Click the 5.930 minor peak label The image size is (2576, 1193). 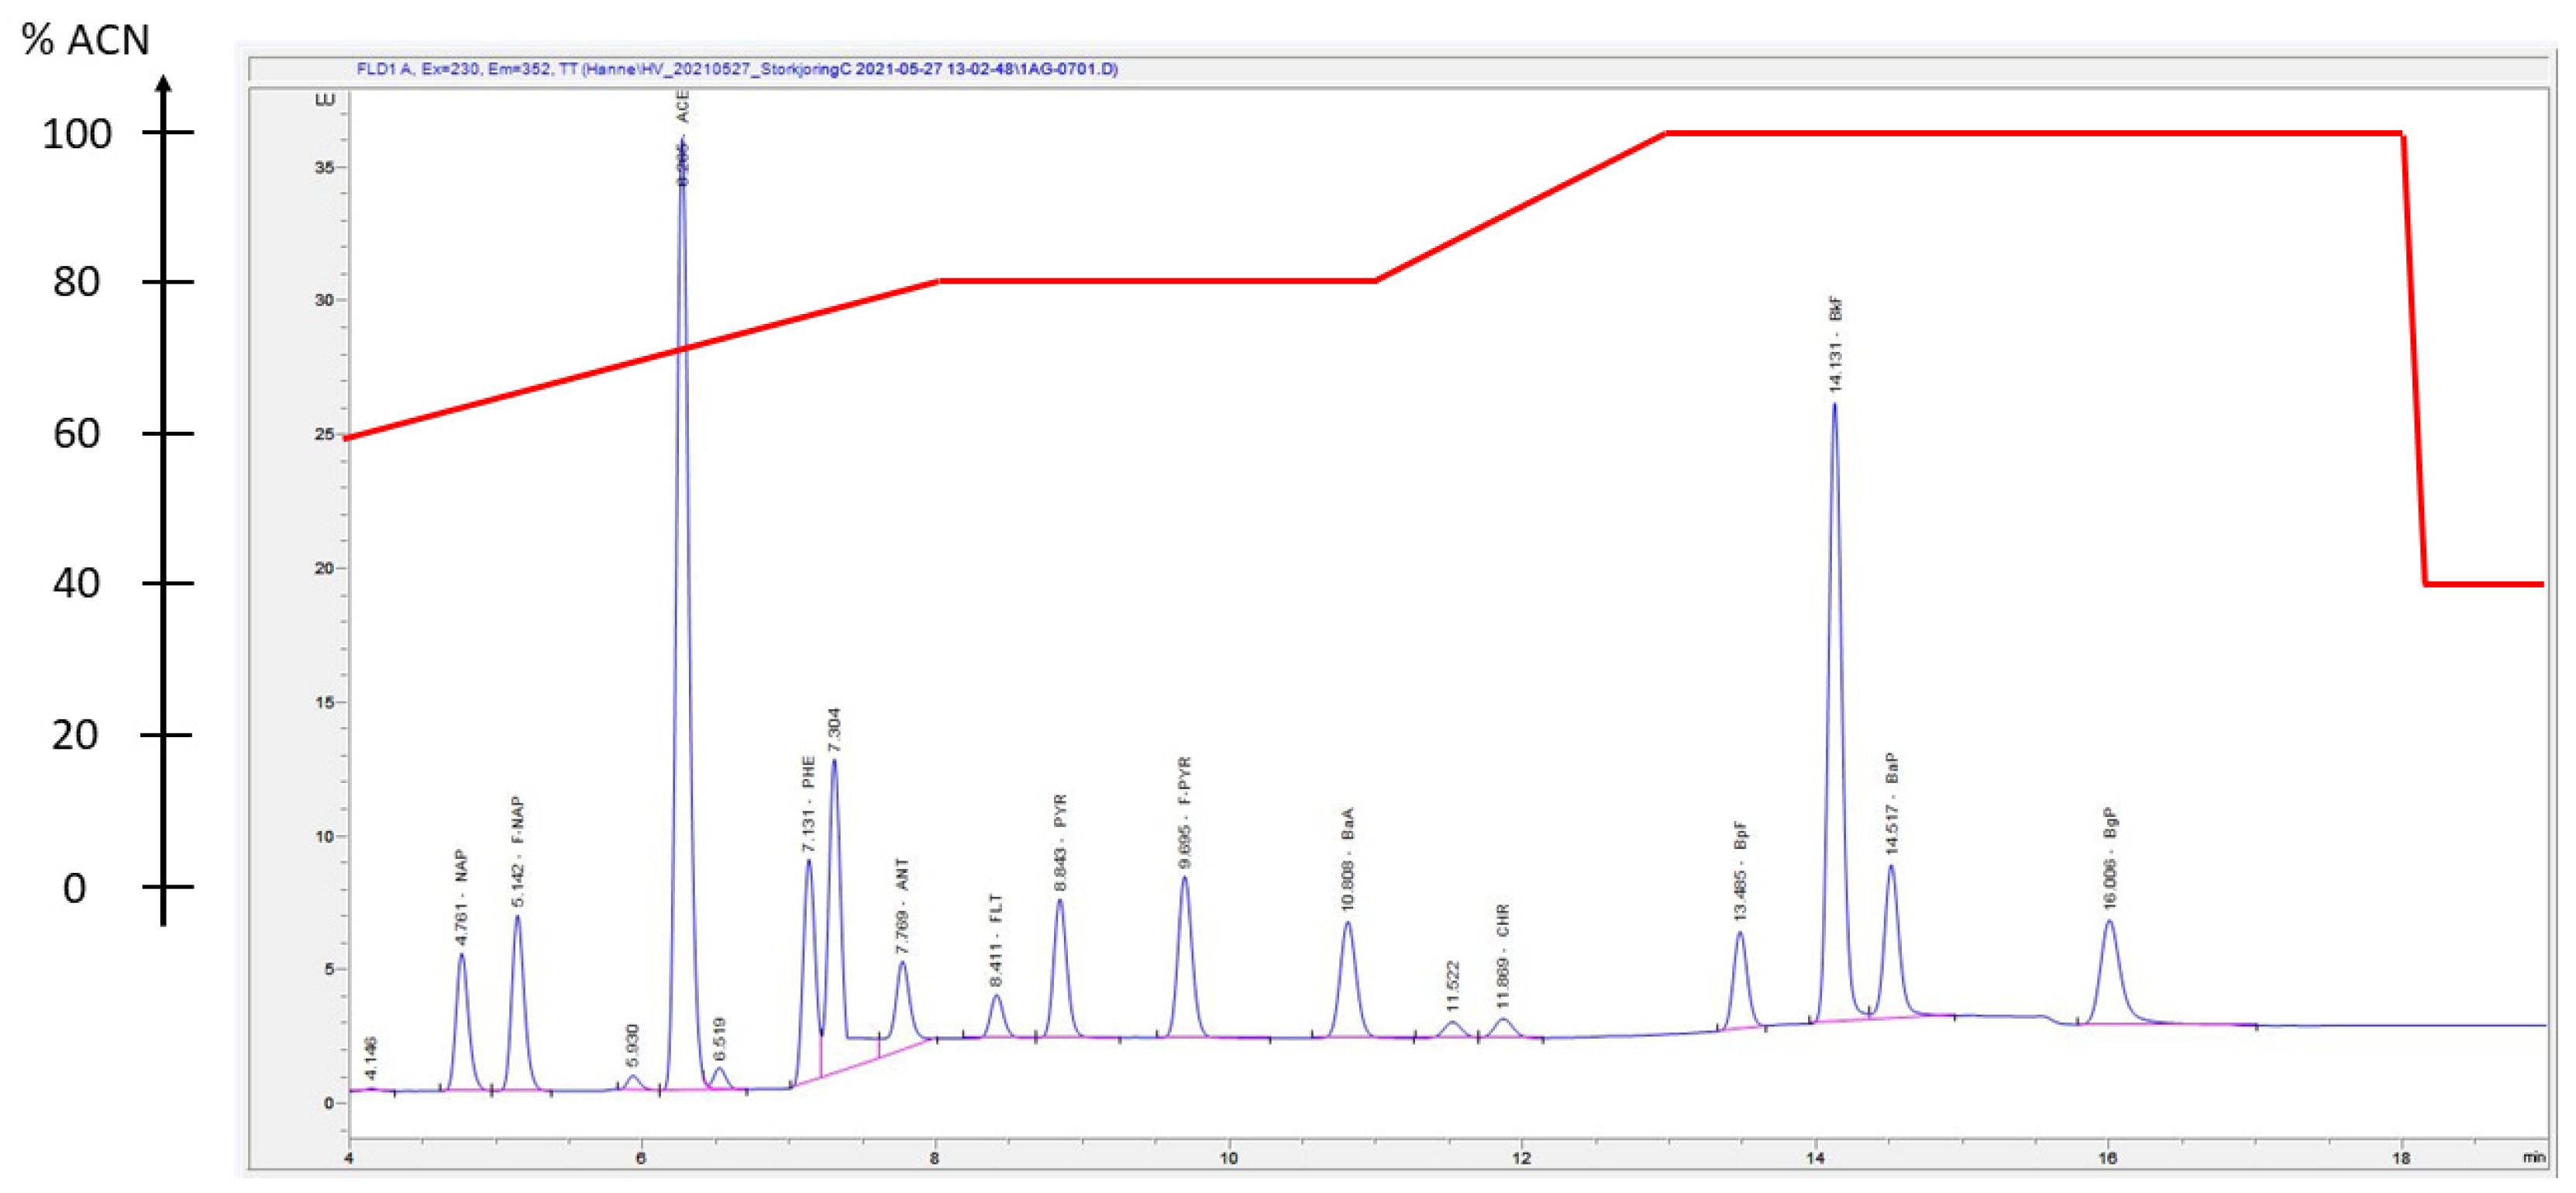pyautogui.click(x=632, y=1045)
